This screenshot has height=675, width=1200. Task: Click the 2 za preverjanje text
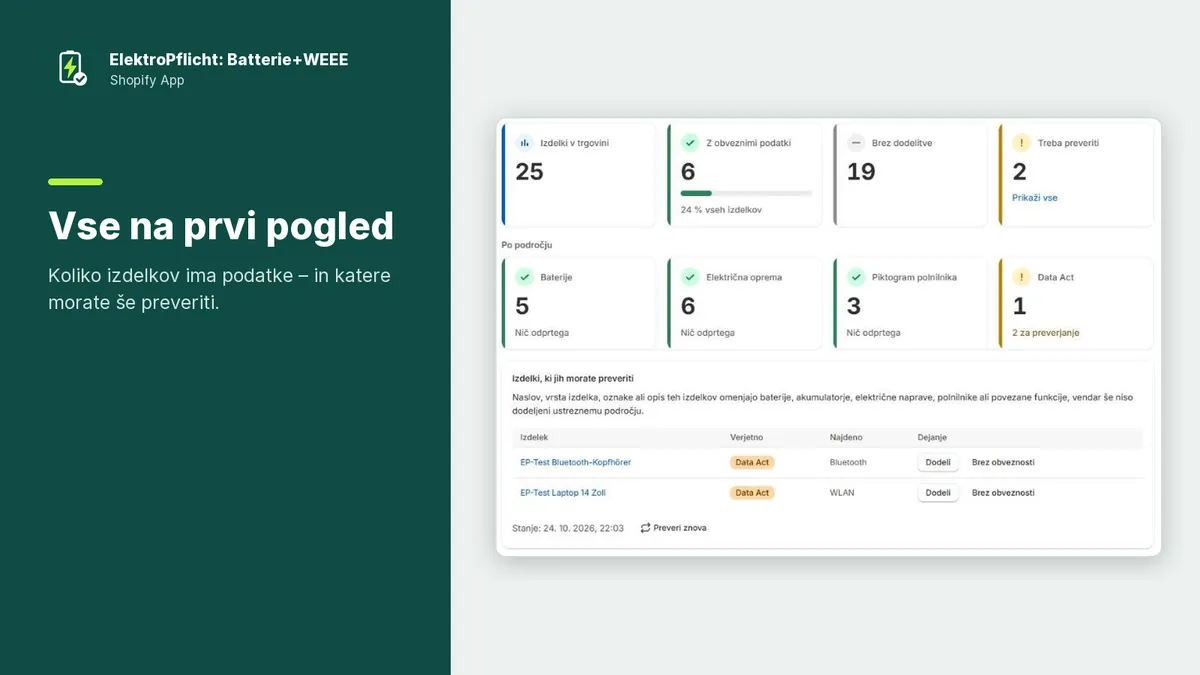coord(1045,332)
